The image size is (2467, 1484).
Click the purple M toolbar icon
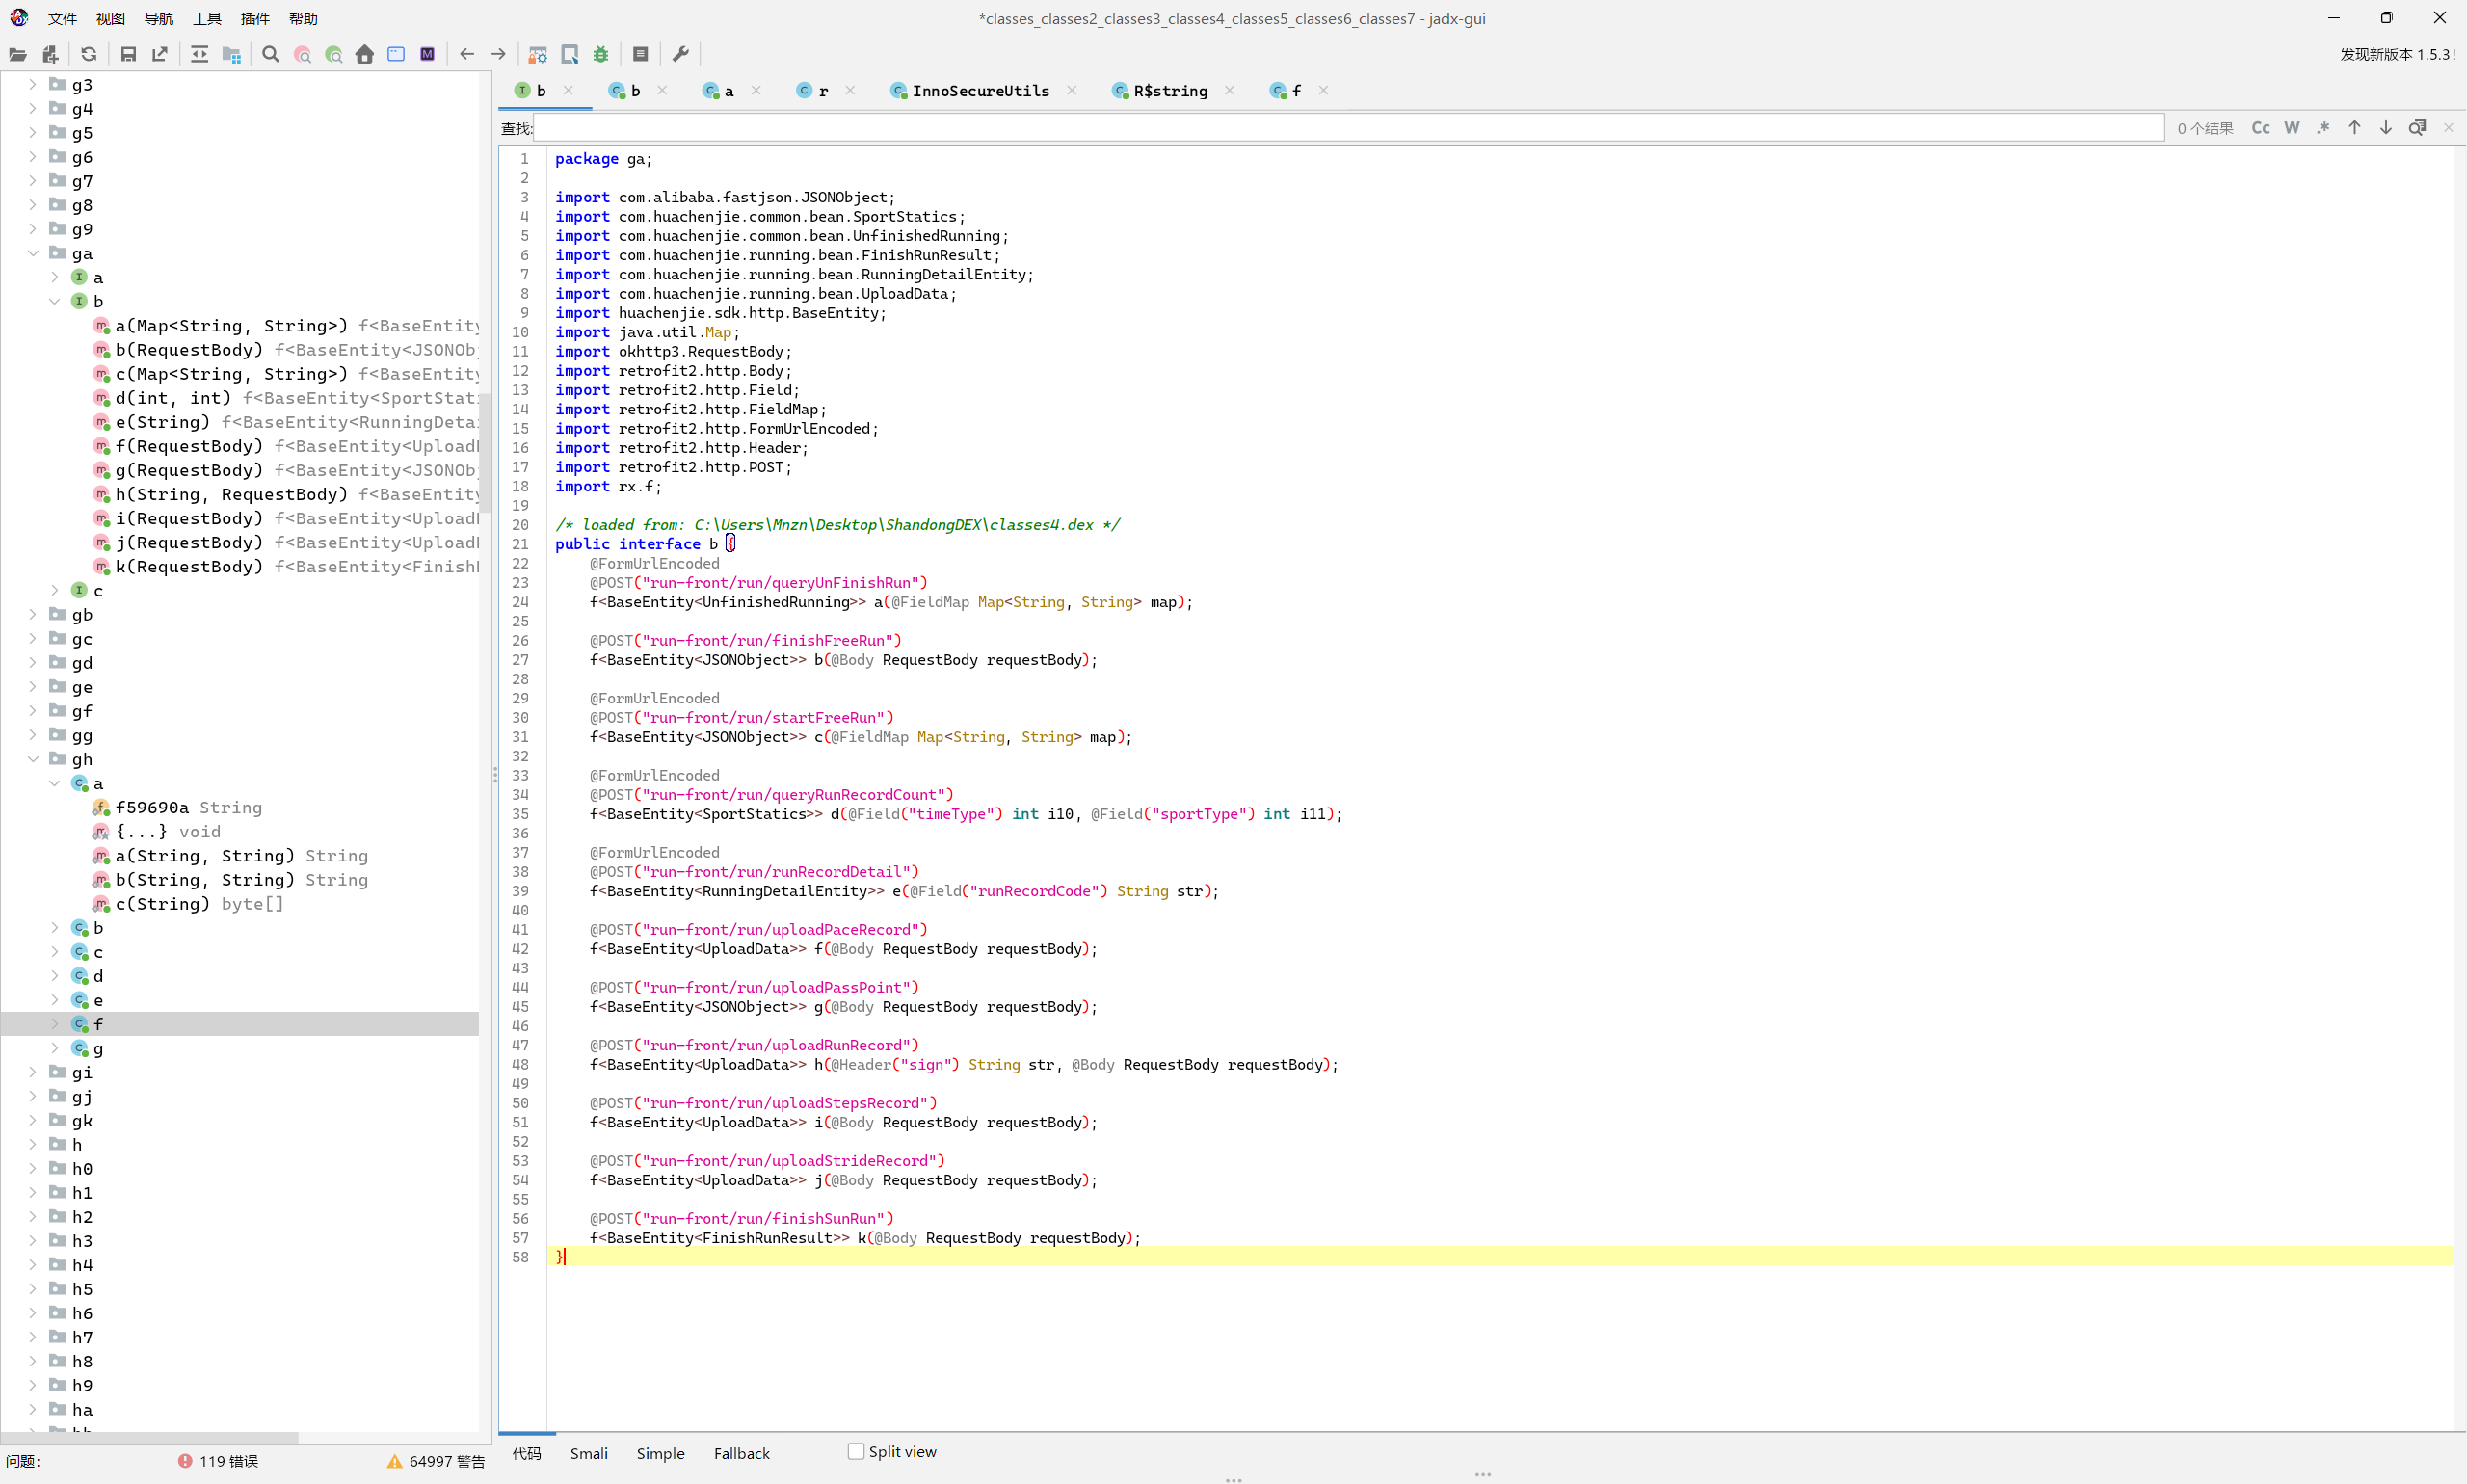click(427, 54)
